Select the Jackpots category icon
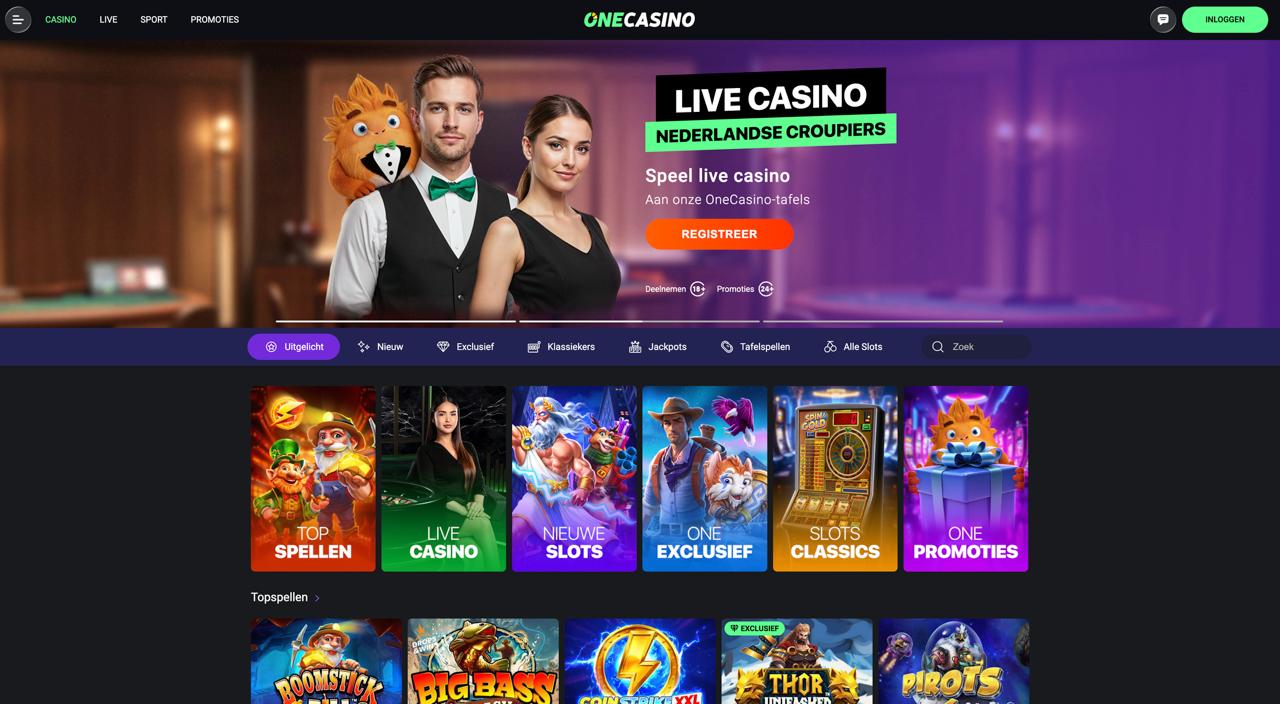The height and width of the screenshot is (704, 1280). pos(635,347)
